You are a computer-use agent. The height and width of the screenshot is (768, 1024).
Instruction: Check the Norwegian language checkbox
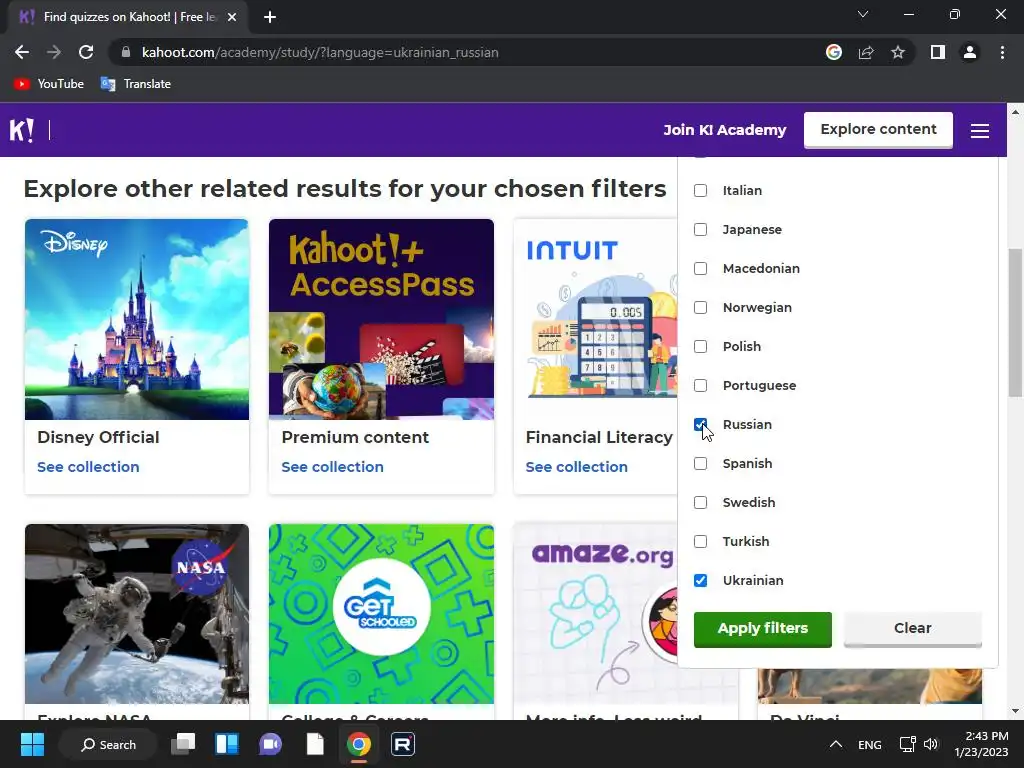(x=700, y=308)
